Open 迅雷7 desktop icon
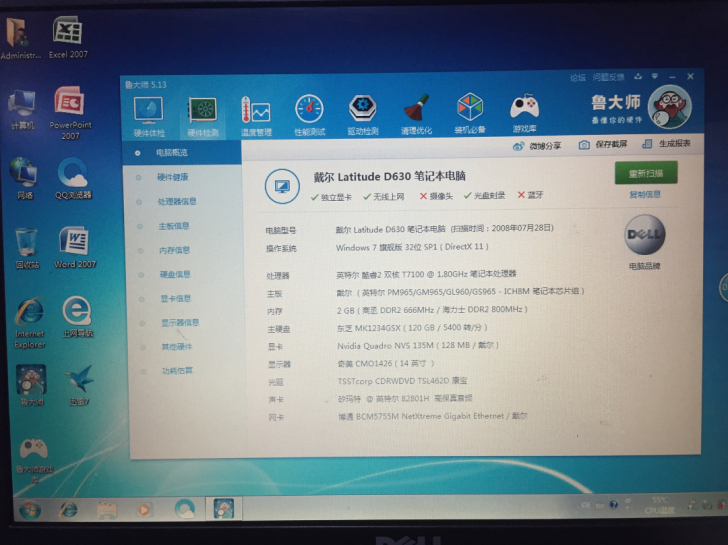Screen dimensions: 728x545 click(x=79, y=385)
